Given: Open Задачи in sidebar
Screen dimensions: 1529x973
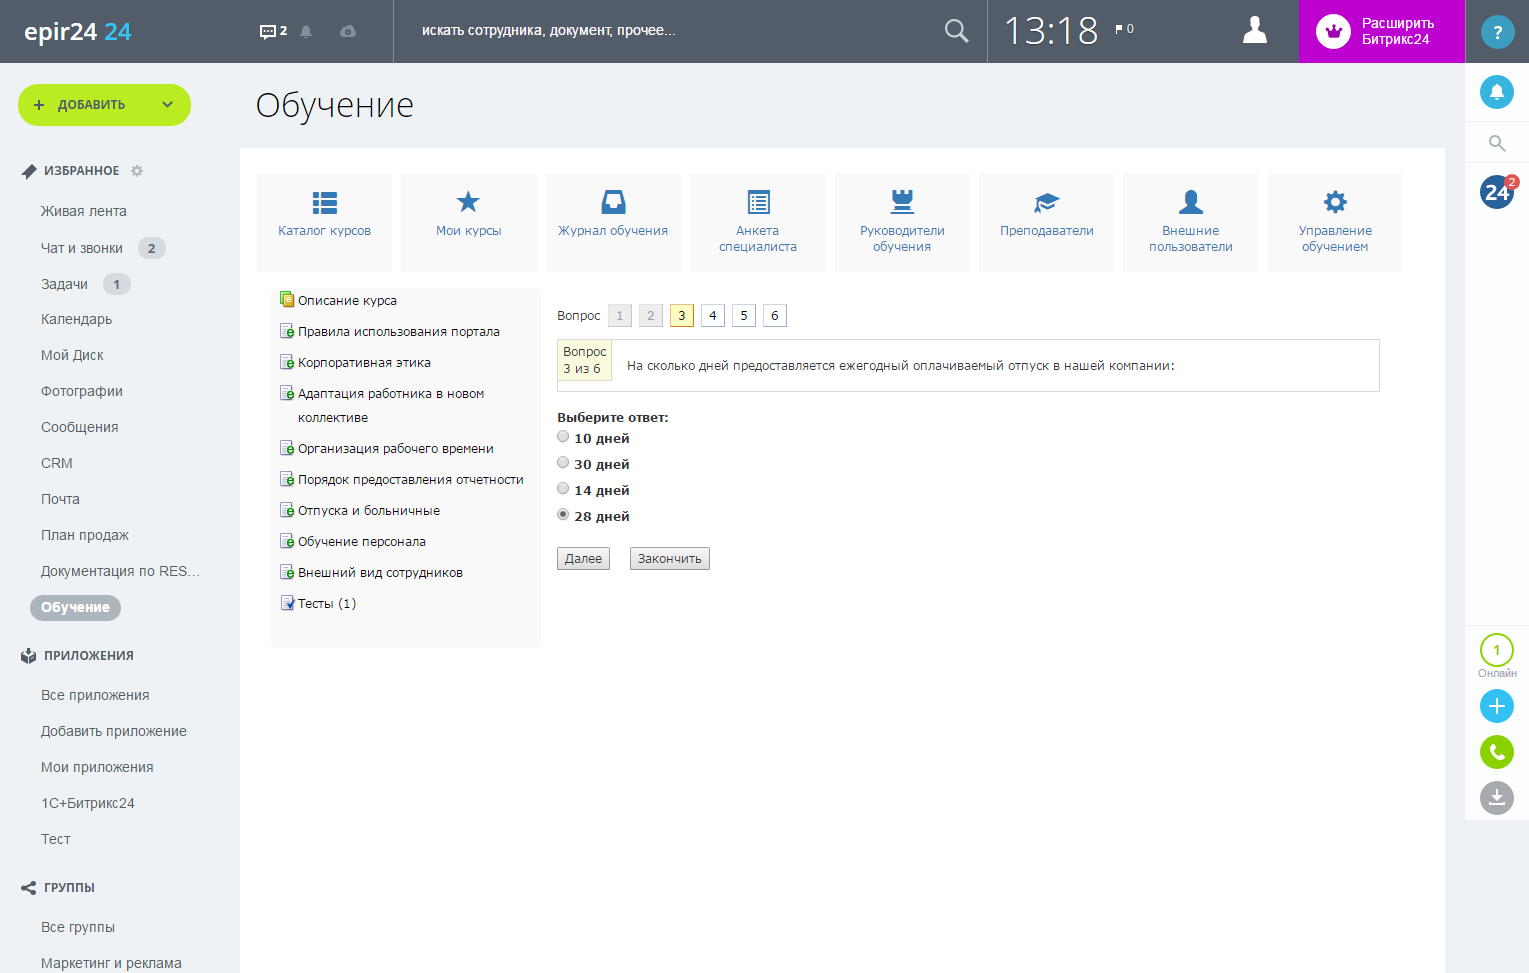Looking at the screenshot, I should [x=64, y=284].
